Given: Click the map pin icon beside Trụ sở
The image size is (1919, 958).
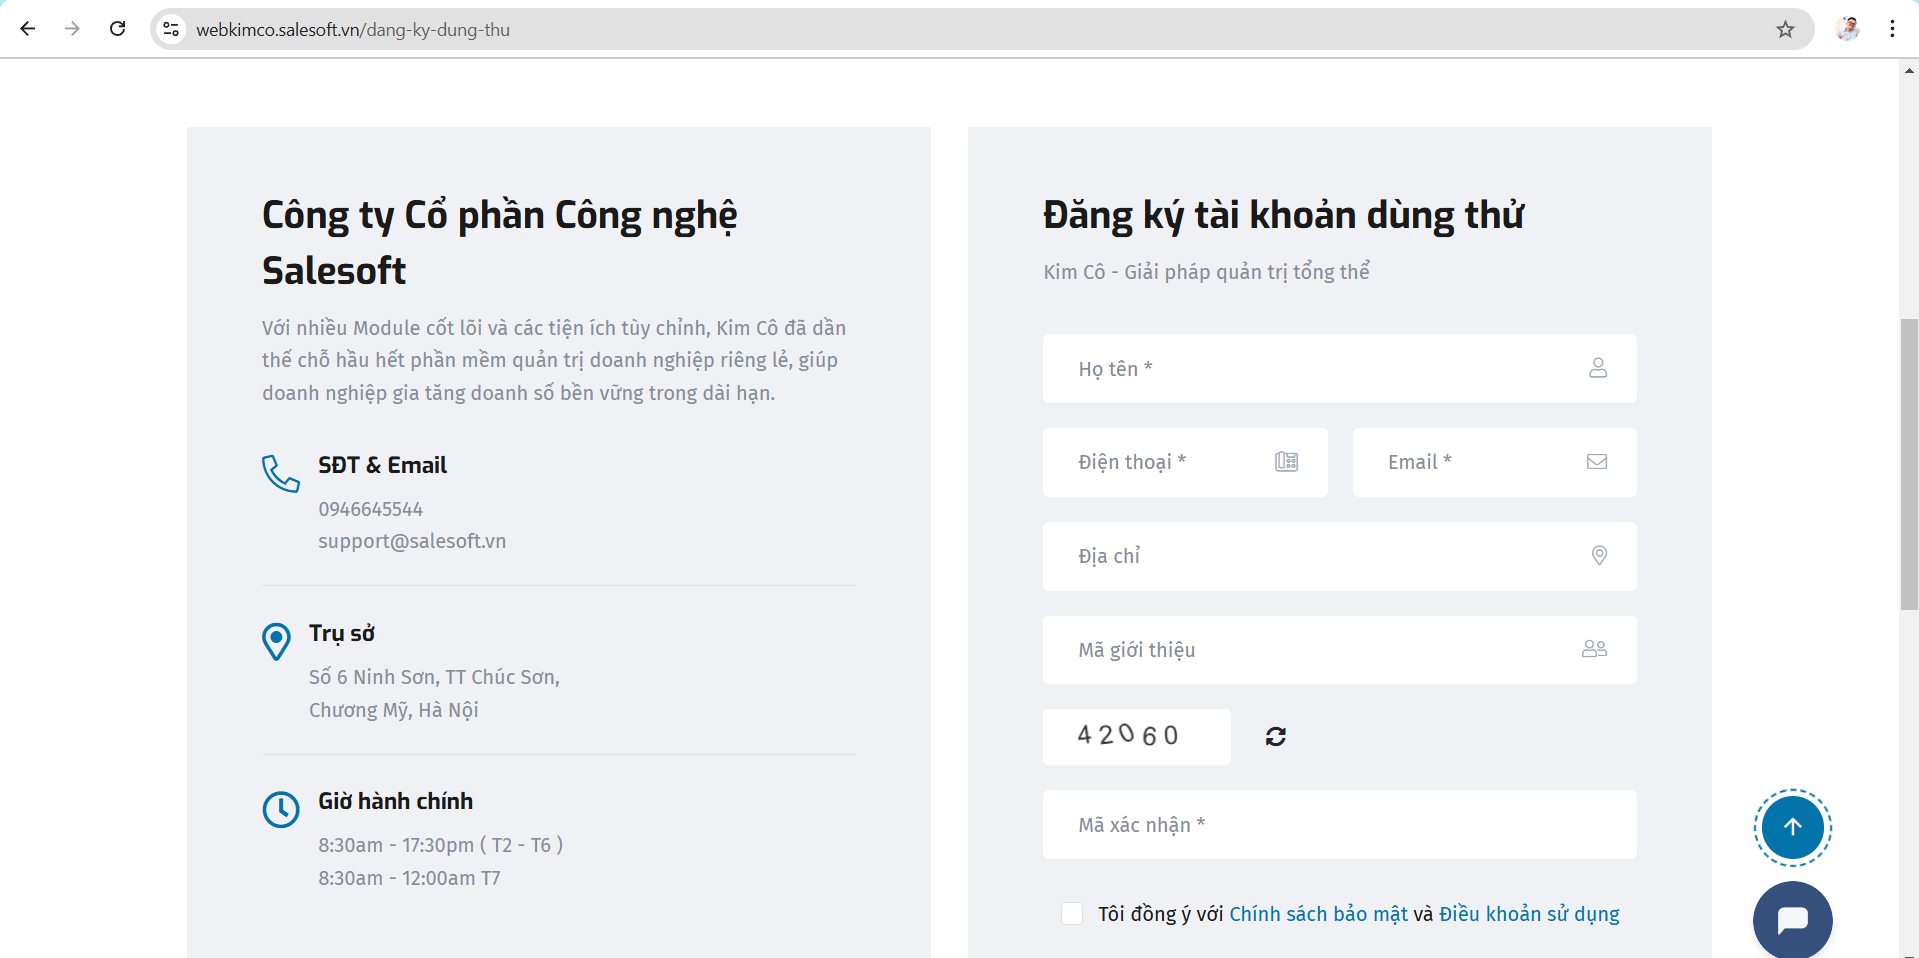Looking at the screenshot, I should (x=276, y=642).
